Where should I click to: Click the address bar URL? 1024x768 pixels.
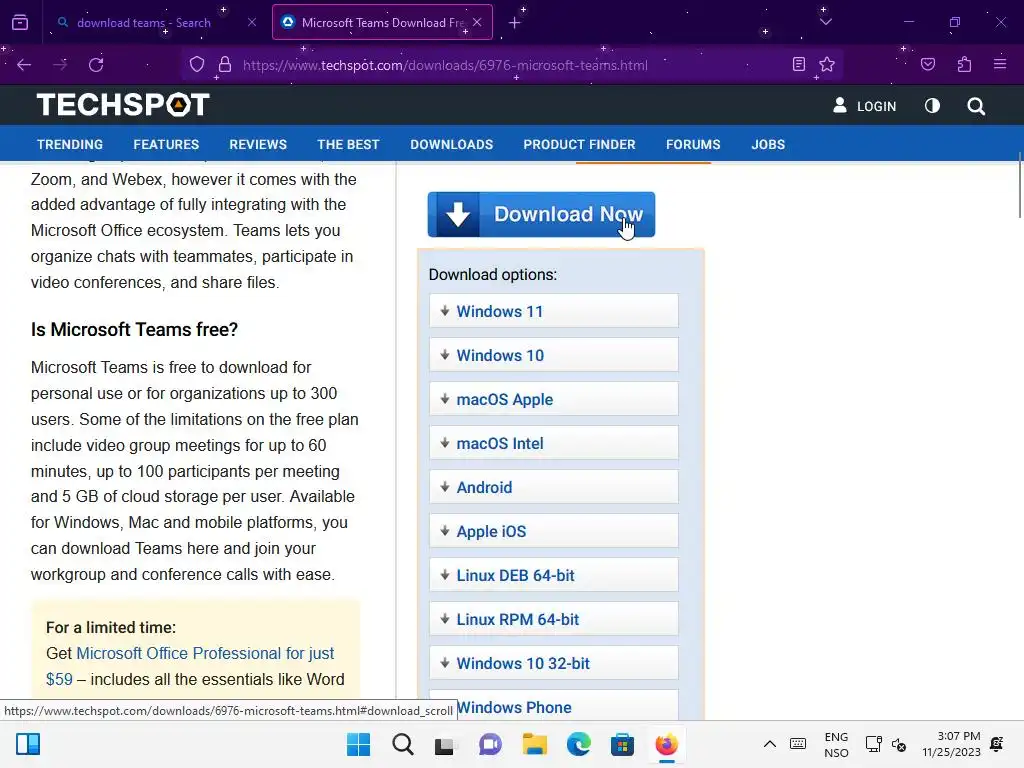[445, 65]
